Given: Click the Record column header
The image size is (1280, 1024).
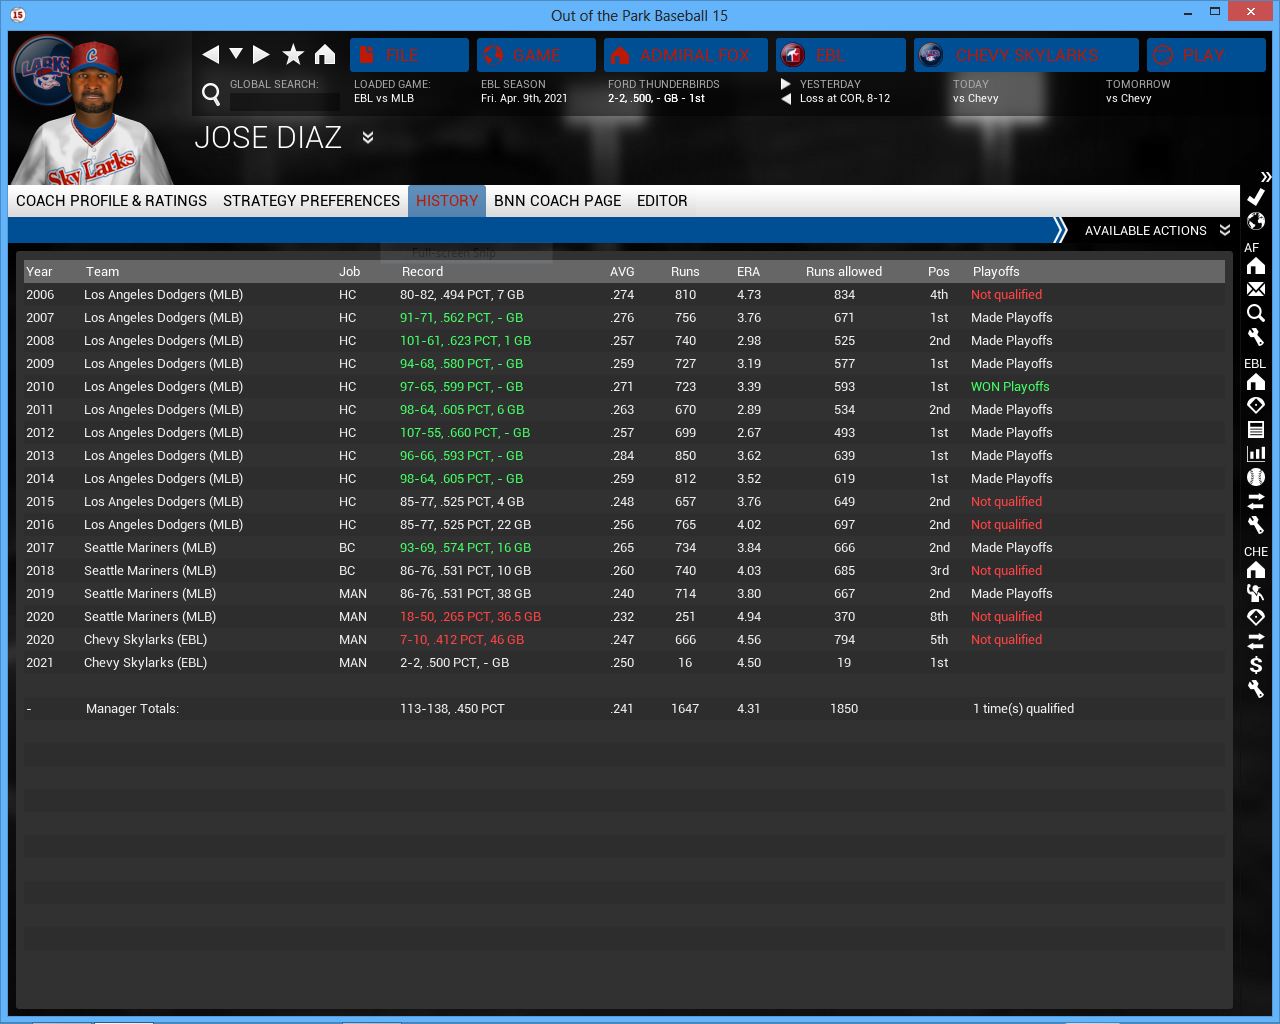Looking at the screenshot, I should tap(422, 272).
